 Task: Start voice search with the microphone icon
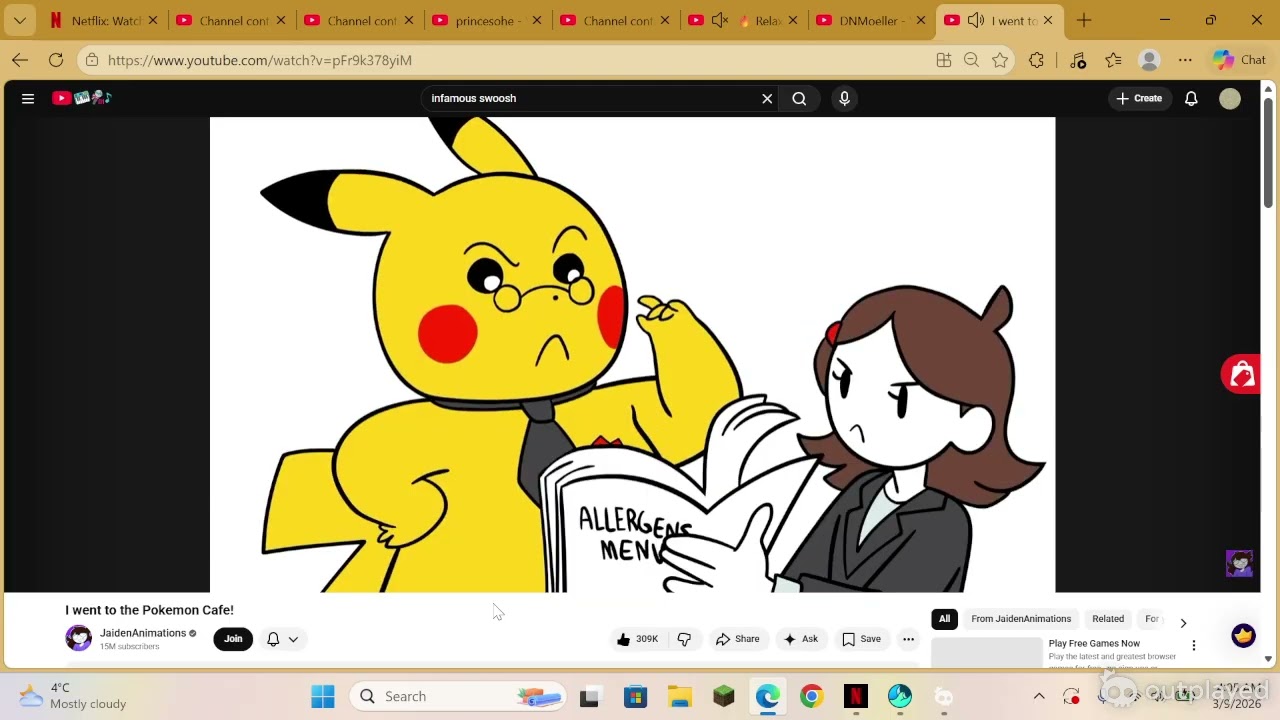844,98
